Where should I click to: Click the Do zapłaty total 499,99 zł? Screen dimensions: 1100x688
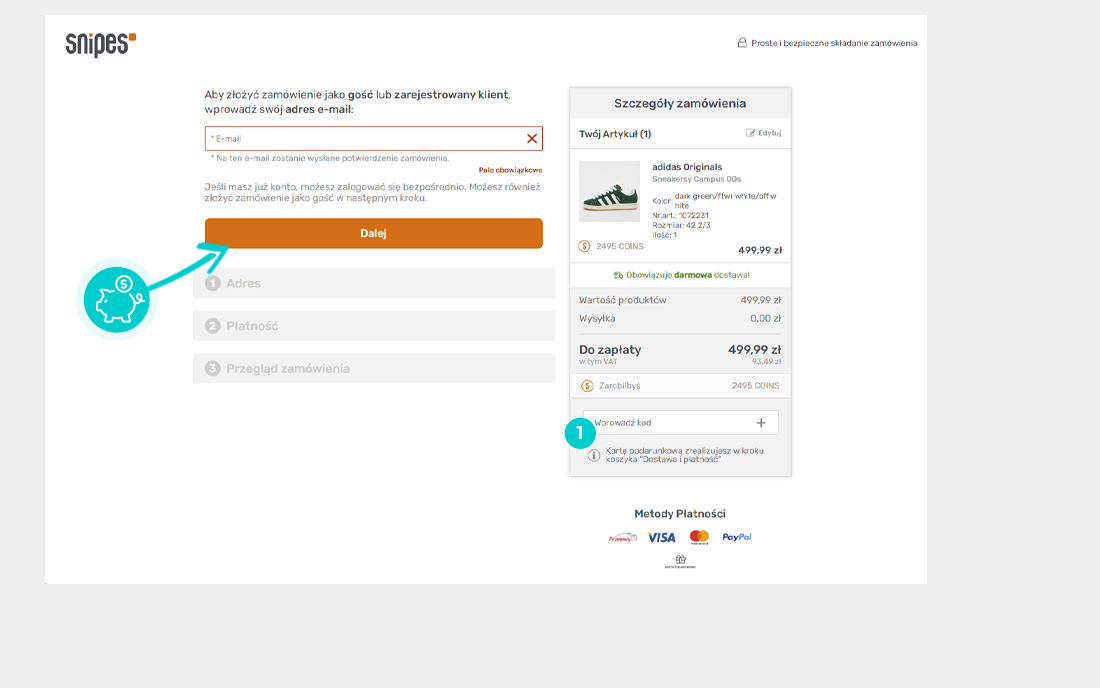[x=754, y=350]
